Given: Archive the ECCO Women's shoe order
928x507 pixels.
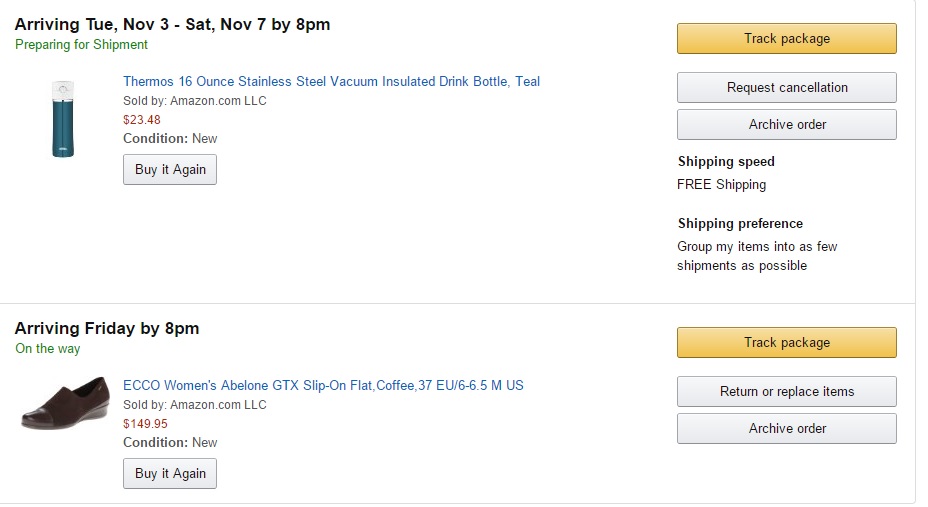Looking at the screenshot, I should [x=786, y=429].
